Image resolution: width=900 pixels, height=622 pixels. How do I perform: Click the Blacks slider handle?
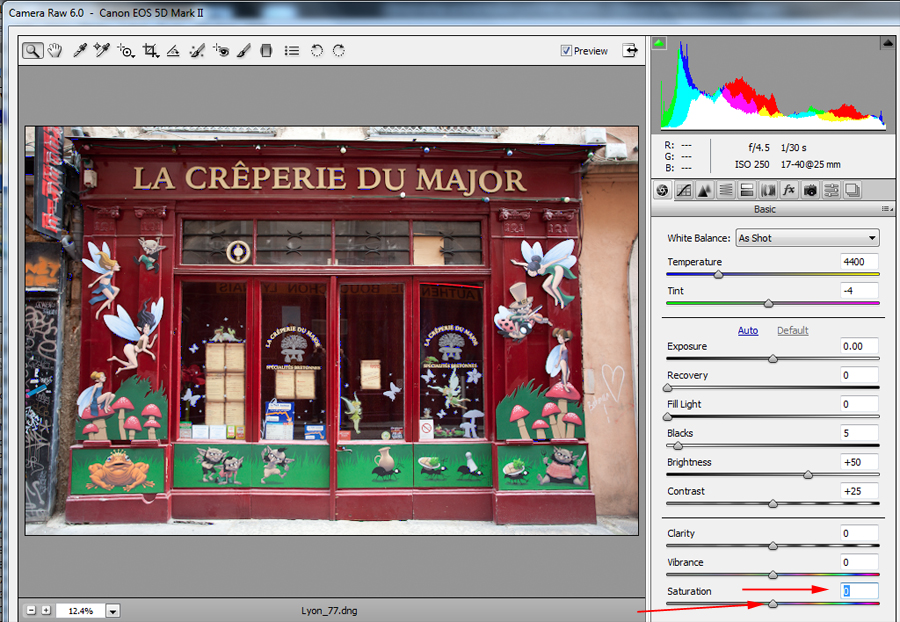[x=678, y=446]
